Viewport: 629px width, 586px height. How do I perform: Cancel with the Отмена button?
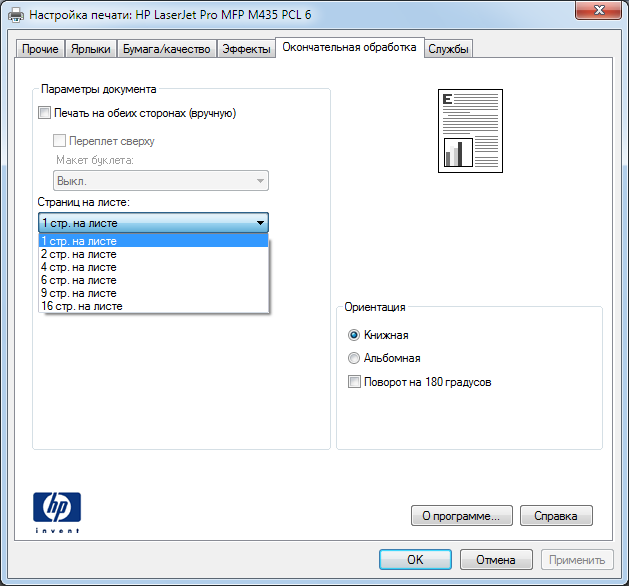496,560
